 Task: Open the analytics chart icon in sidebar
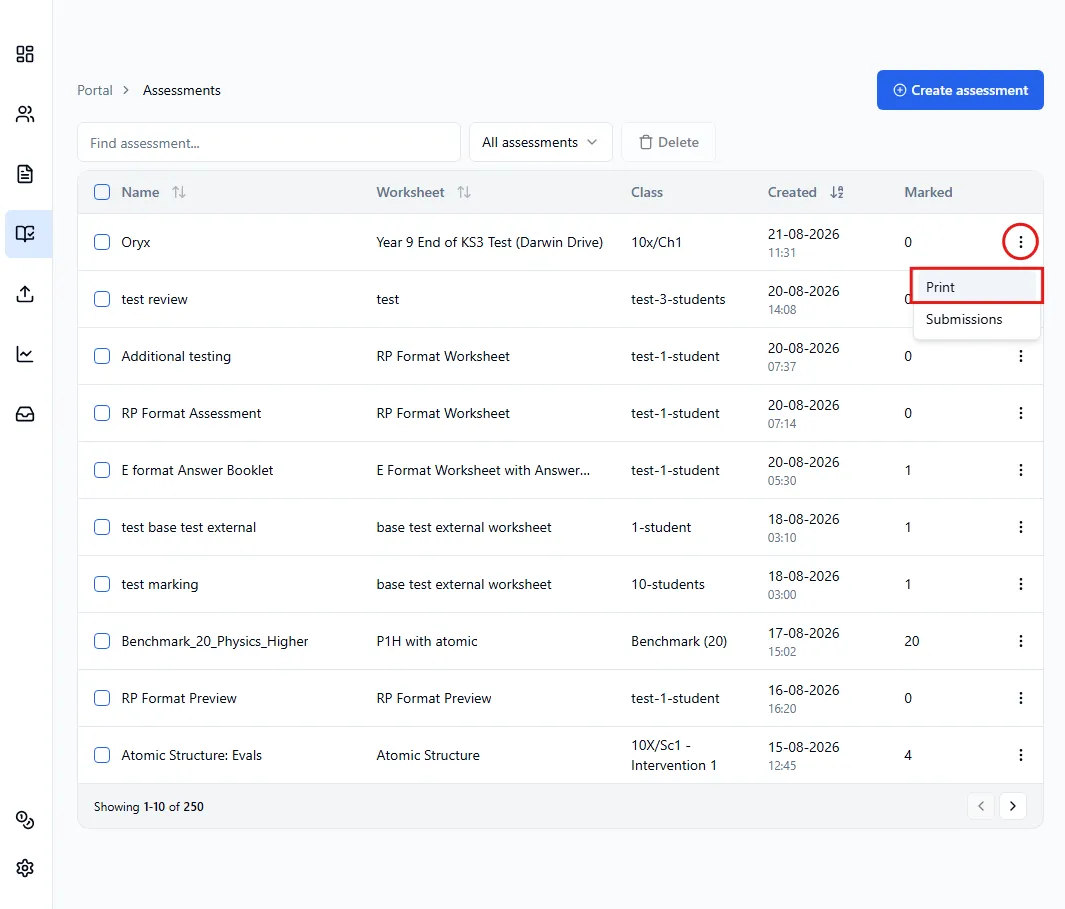point(25,354)
